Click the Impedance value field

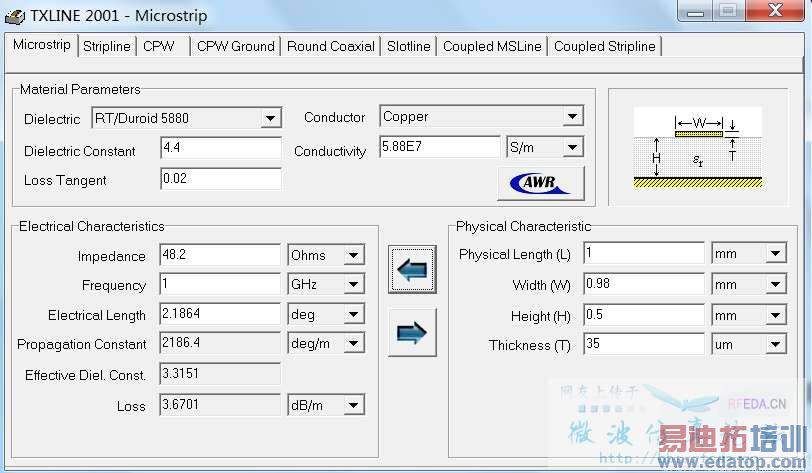(220, 255)
